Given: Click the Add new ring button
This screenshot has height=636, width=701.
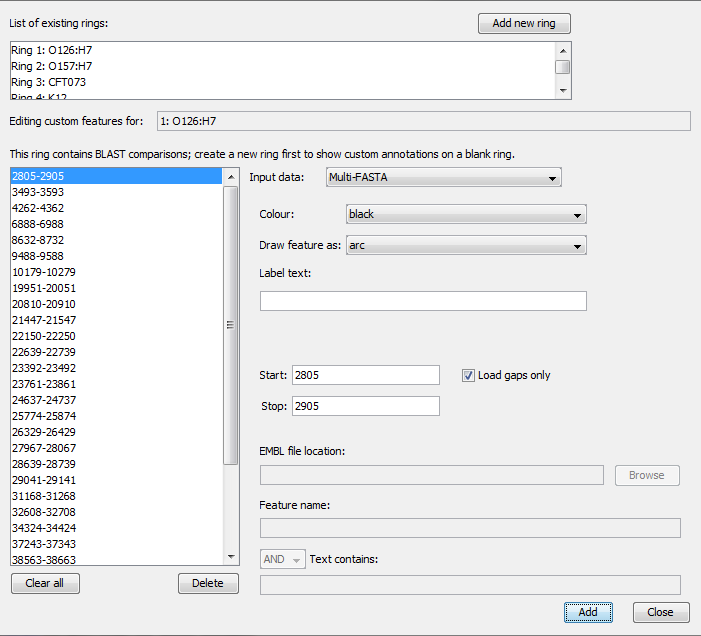Looking at the screenshot, I should [x=524, y=23].
